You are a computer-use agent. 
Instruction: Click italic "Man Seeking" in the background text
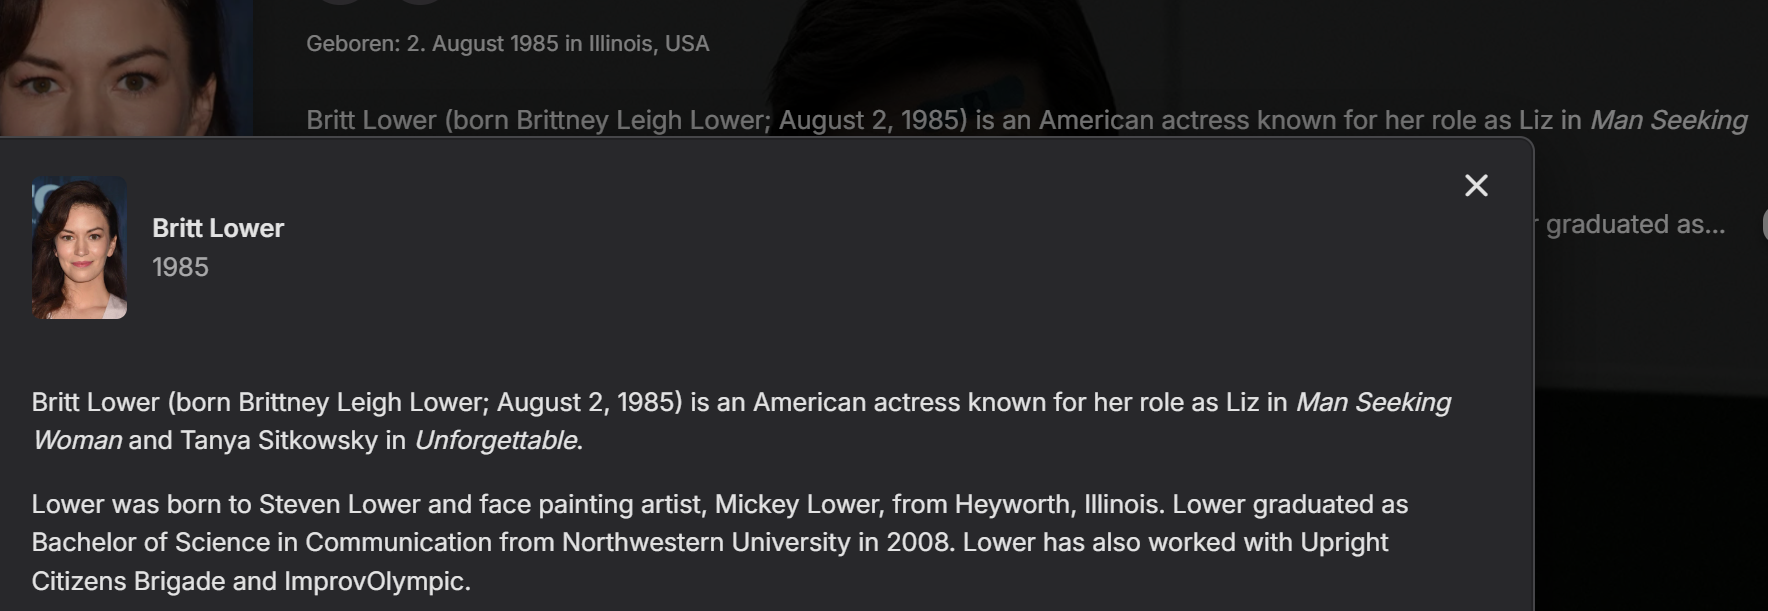pyautogui.click(x=1668, y=120)
